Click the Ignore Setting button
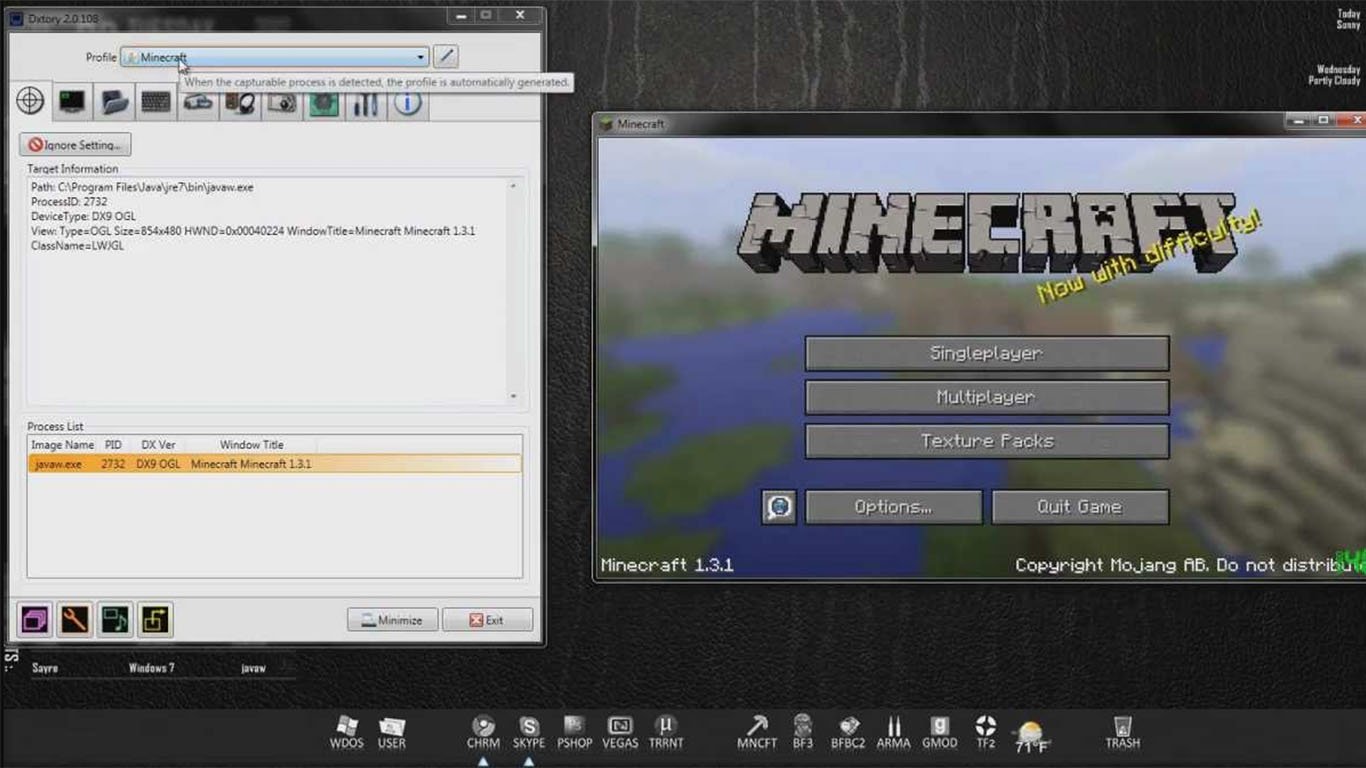The image size is (1366, 768). (75, 145)
